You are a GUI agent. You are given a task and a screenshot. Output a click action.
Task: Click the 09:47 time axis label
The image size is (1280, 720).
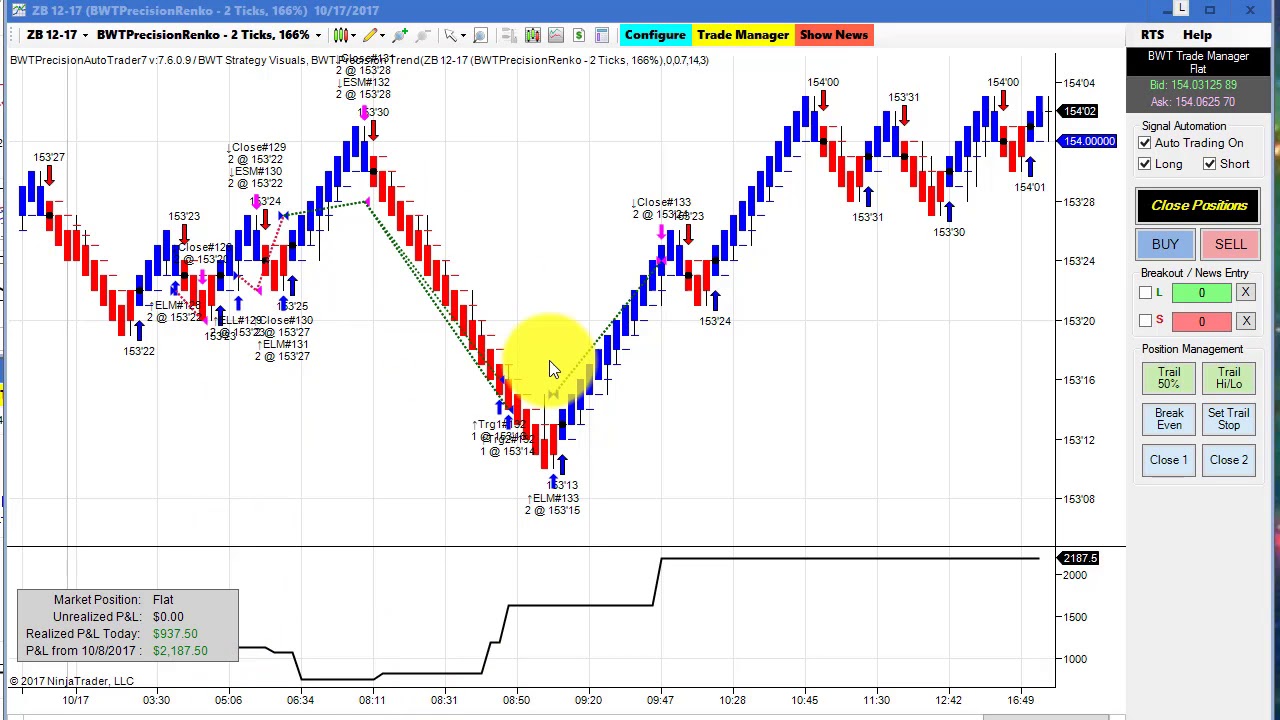[x=660, y=700]
